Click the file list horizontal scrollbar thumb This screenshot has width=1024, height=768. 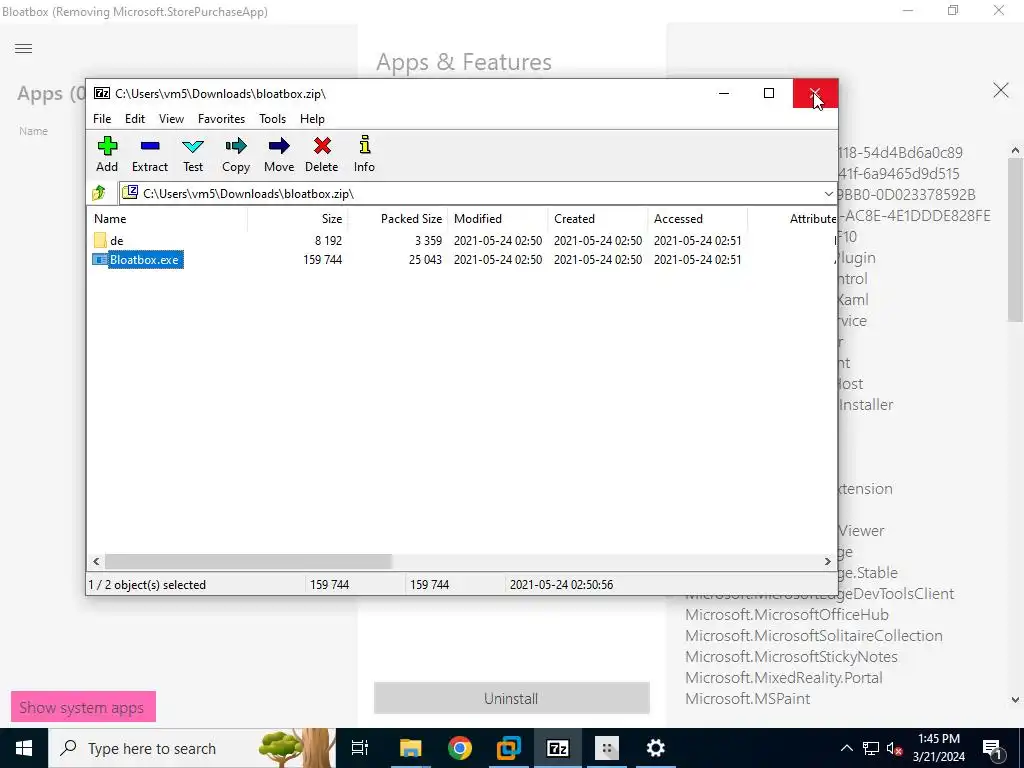248,561
